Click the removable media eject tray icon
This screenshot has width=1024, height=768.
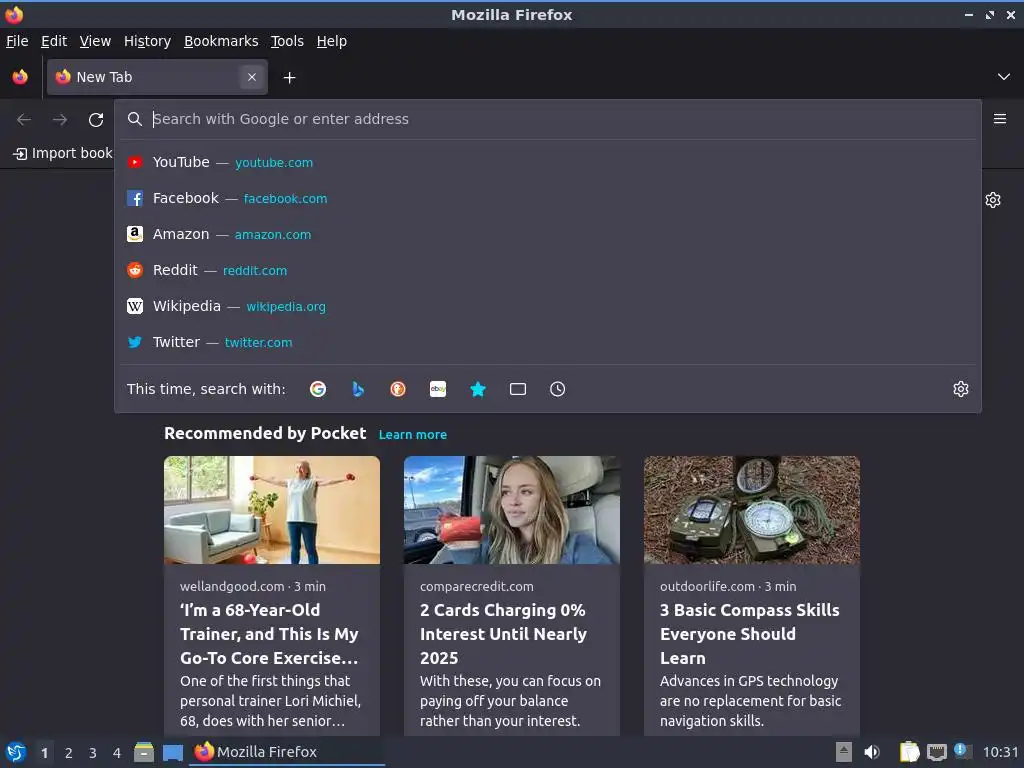pyautogui.click(x=844, y=752)
